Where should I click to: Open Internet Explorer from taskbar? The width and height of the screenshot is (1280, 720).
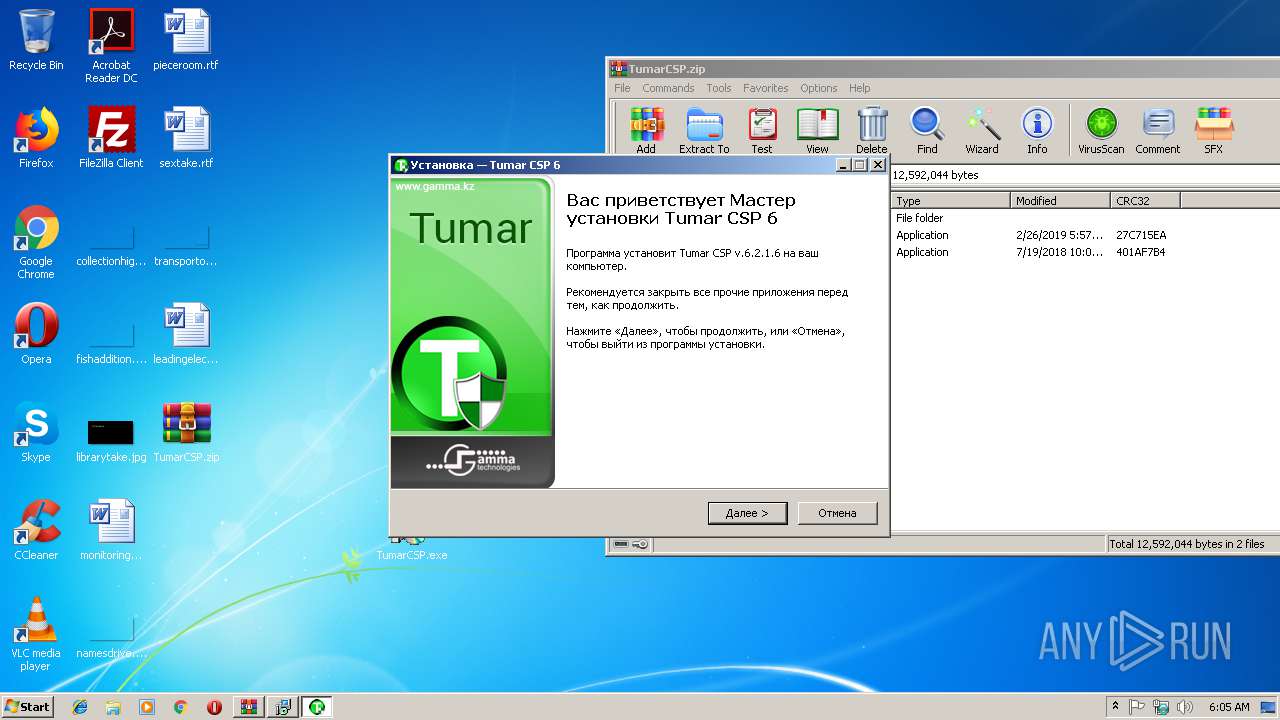(80, 707)
